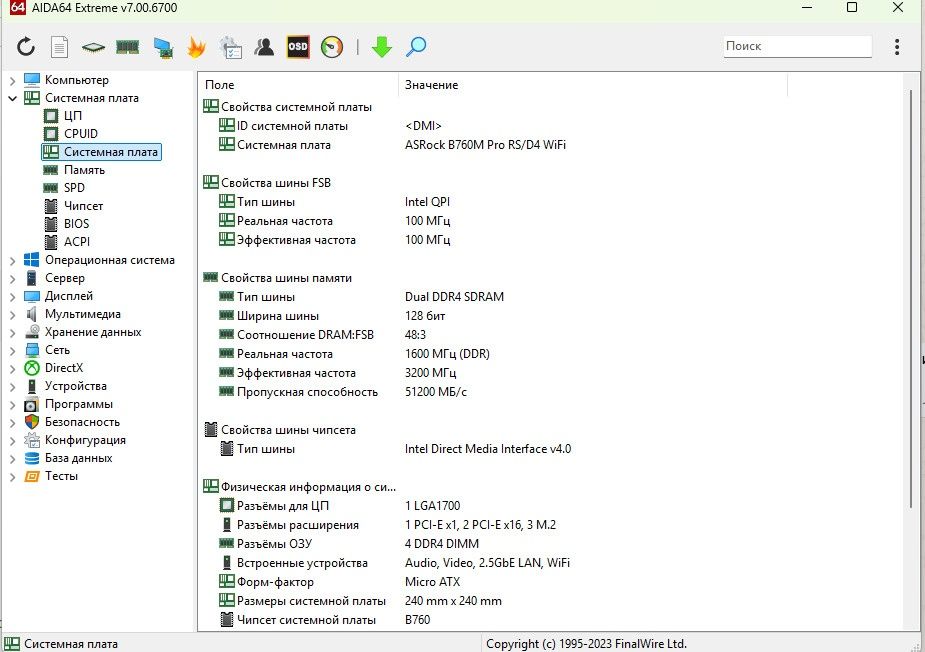Select the Чипсет tree item

tap(83, 206)
